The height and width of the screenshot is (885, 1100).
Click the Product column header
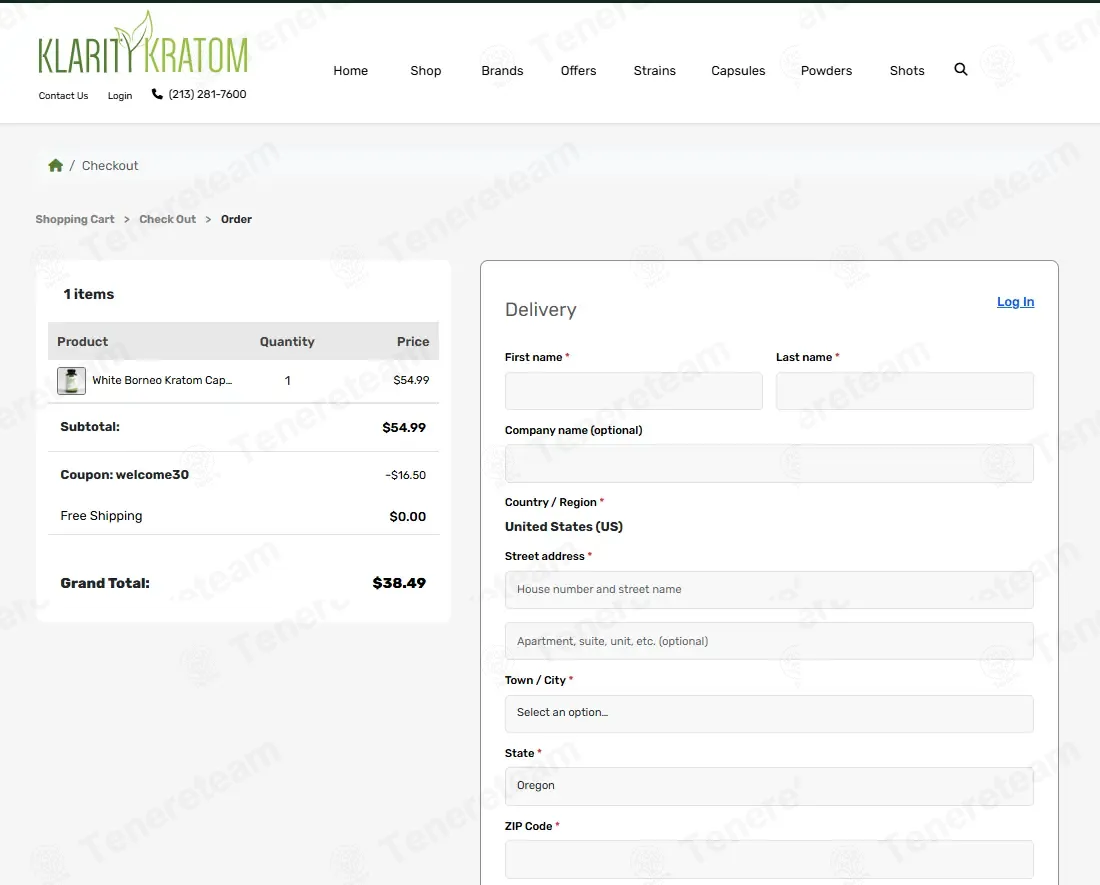click(x=82, y=342)
